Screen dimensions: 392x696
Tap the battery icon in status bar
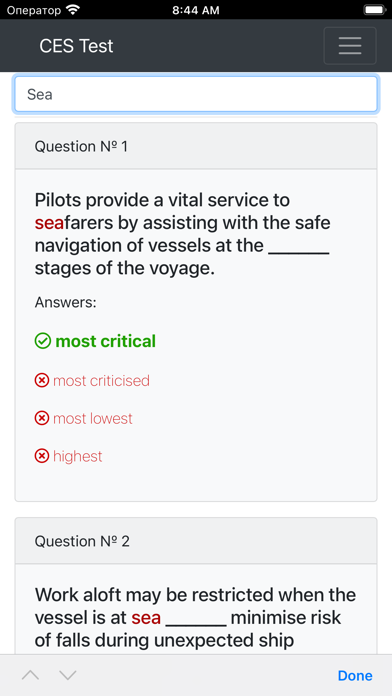click(374, 9)
